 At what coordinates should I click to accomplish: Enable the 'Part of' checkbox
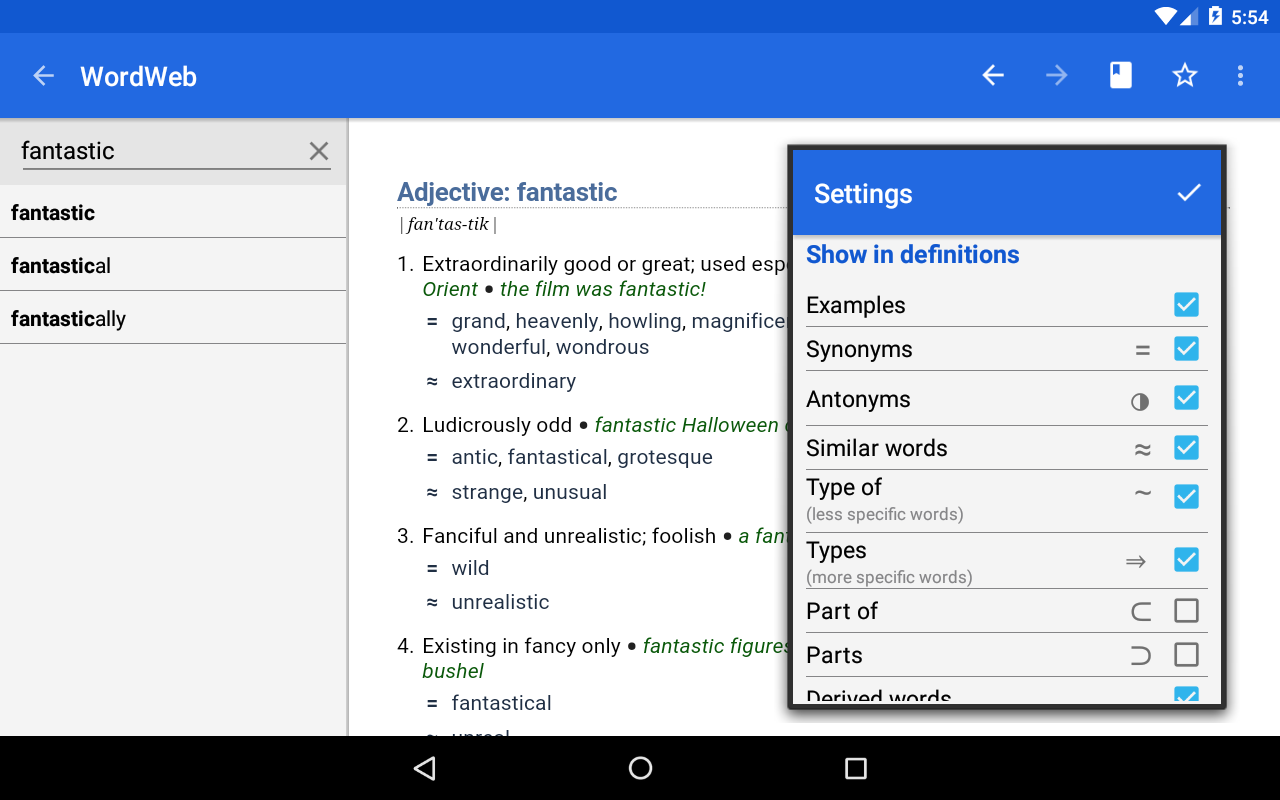click(x=1186, y=610)
